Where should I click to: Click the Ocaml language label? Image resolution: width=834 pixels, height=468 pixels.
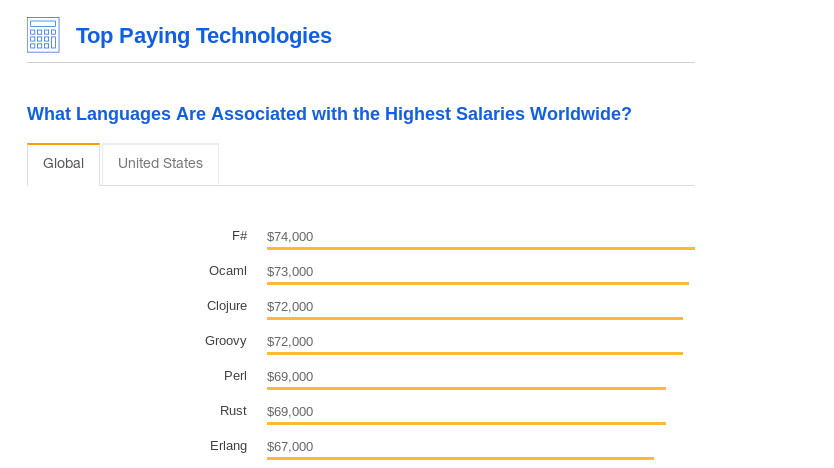pyautogui.click(x=228, y=271)
